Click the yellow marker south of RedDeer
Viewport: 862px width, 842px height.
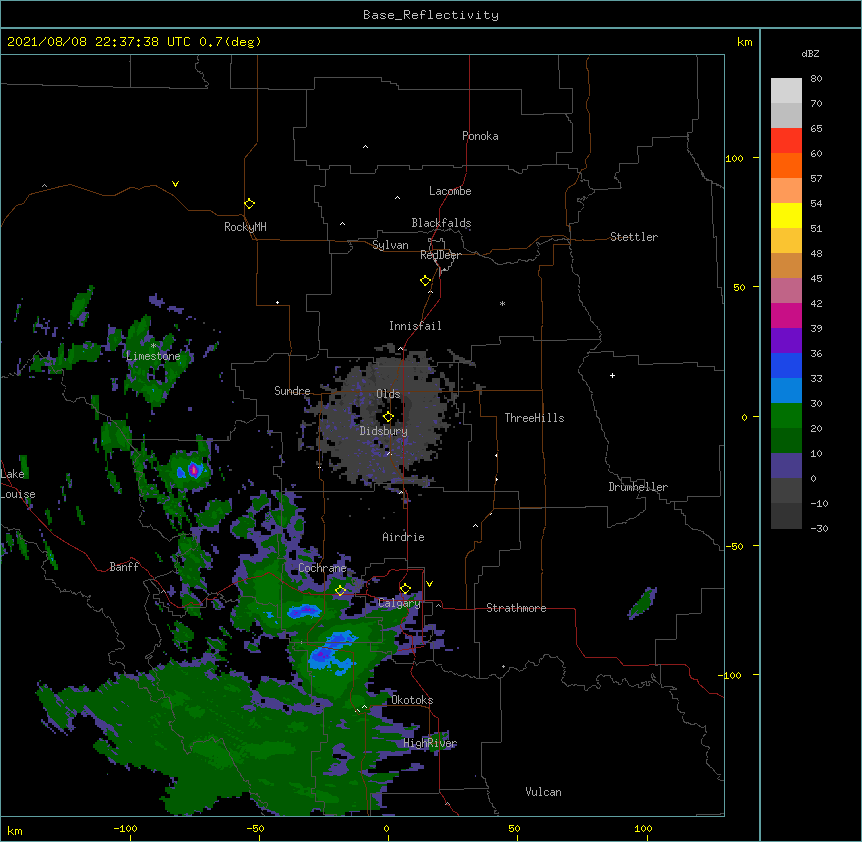click(x=425, y=281)
